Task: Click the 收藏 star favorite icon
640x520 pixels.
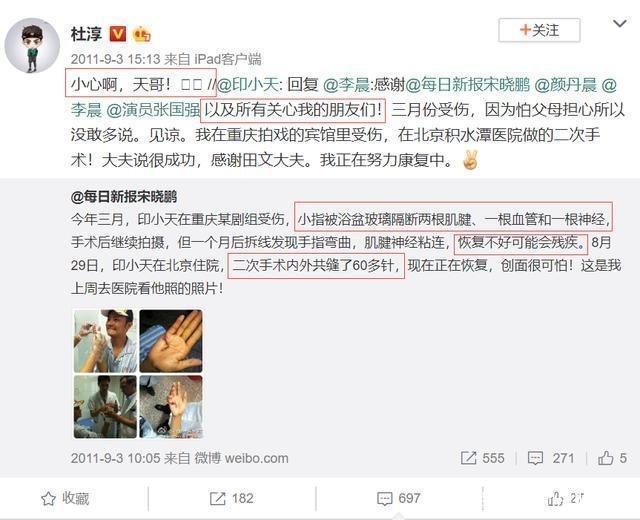Action: click(x=48, y=499)
